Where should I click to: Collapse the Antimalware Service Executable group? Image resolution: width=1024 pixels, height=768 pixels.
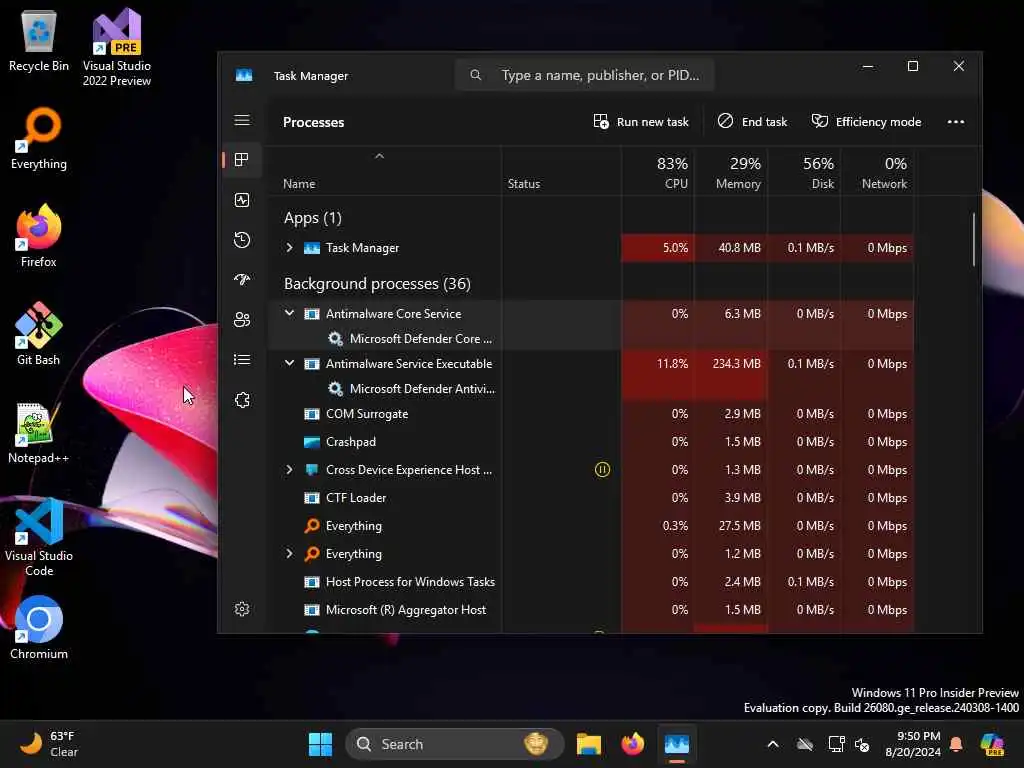[x=289, y=363]
